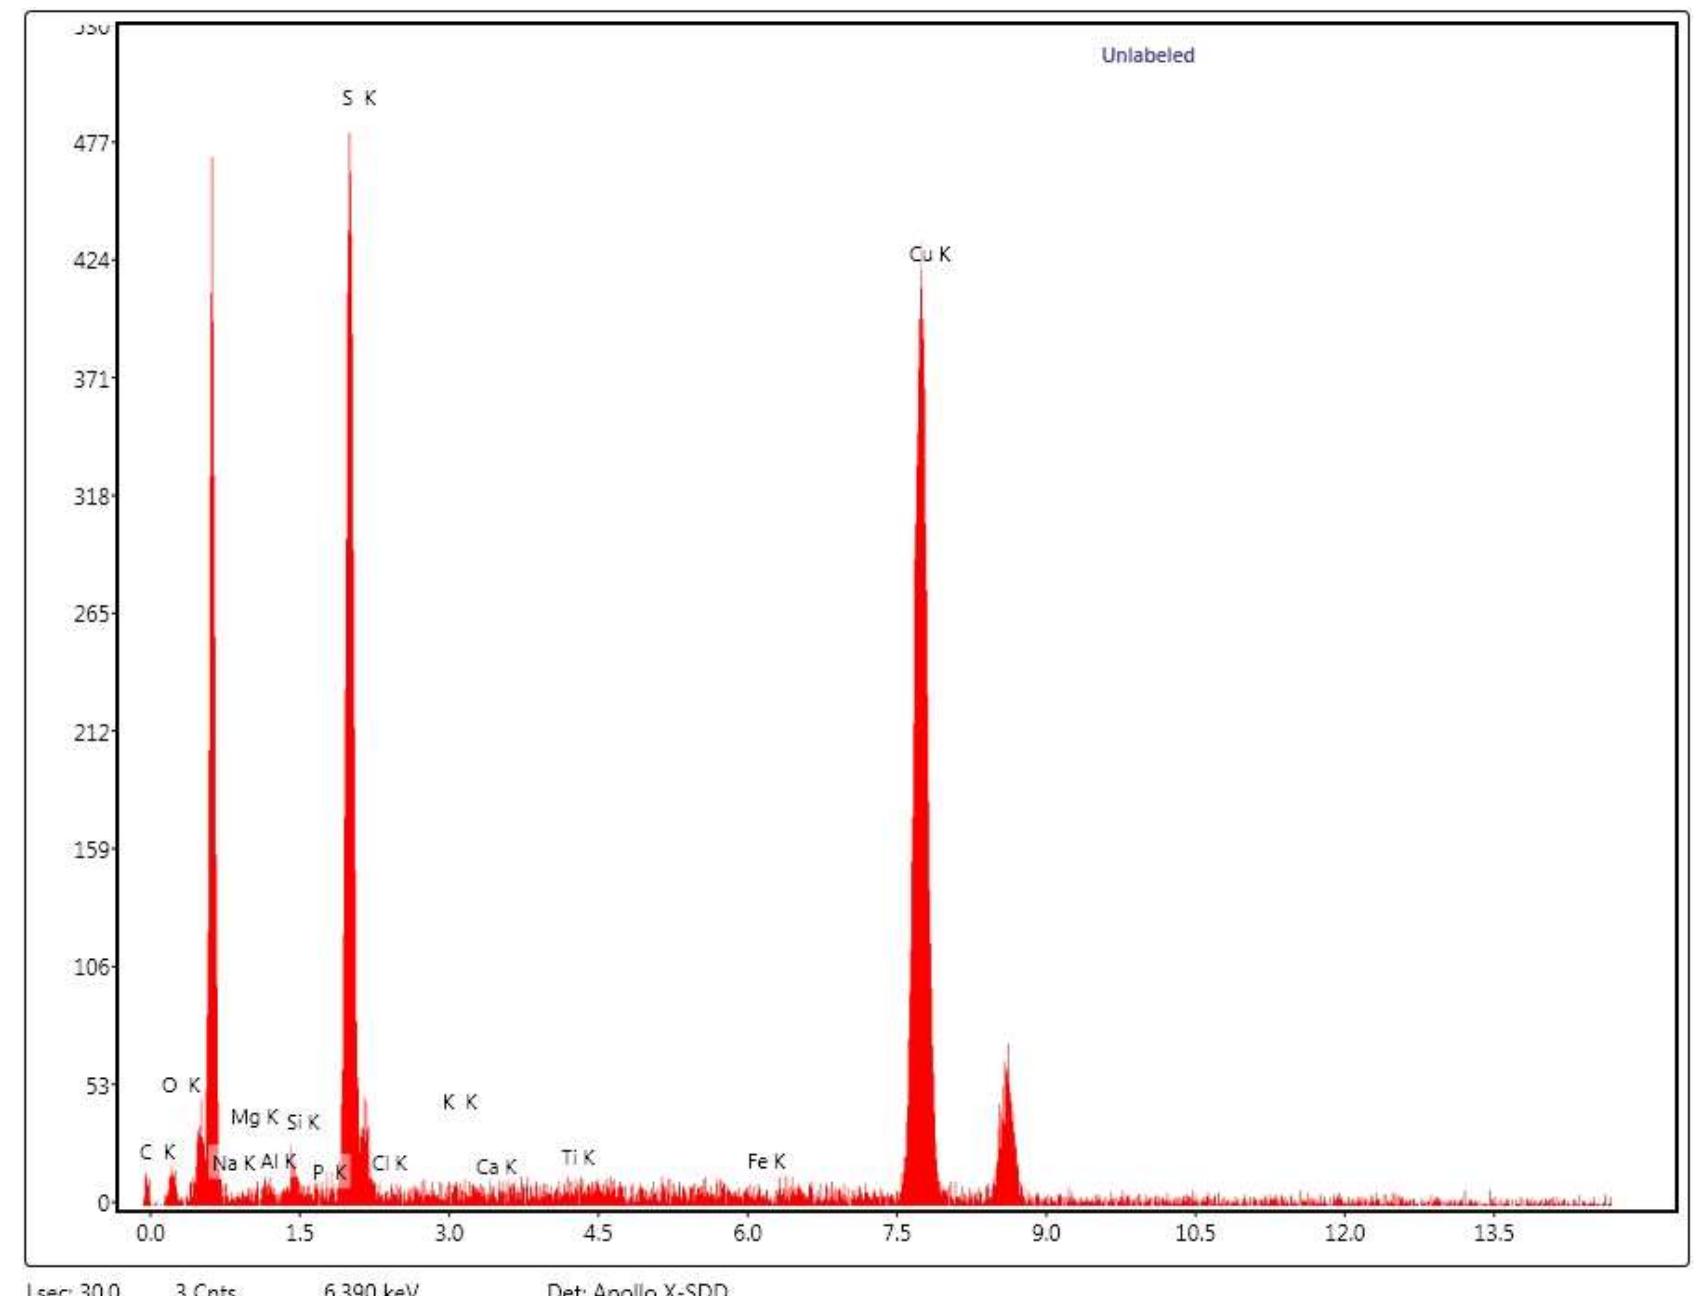Click the K K potassium label

pyautogui.click(x=459, y=1102)
